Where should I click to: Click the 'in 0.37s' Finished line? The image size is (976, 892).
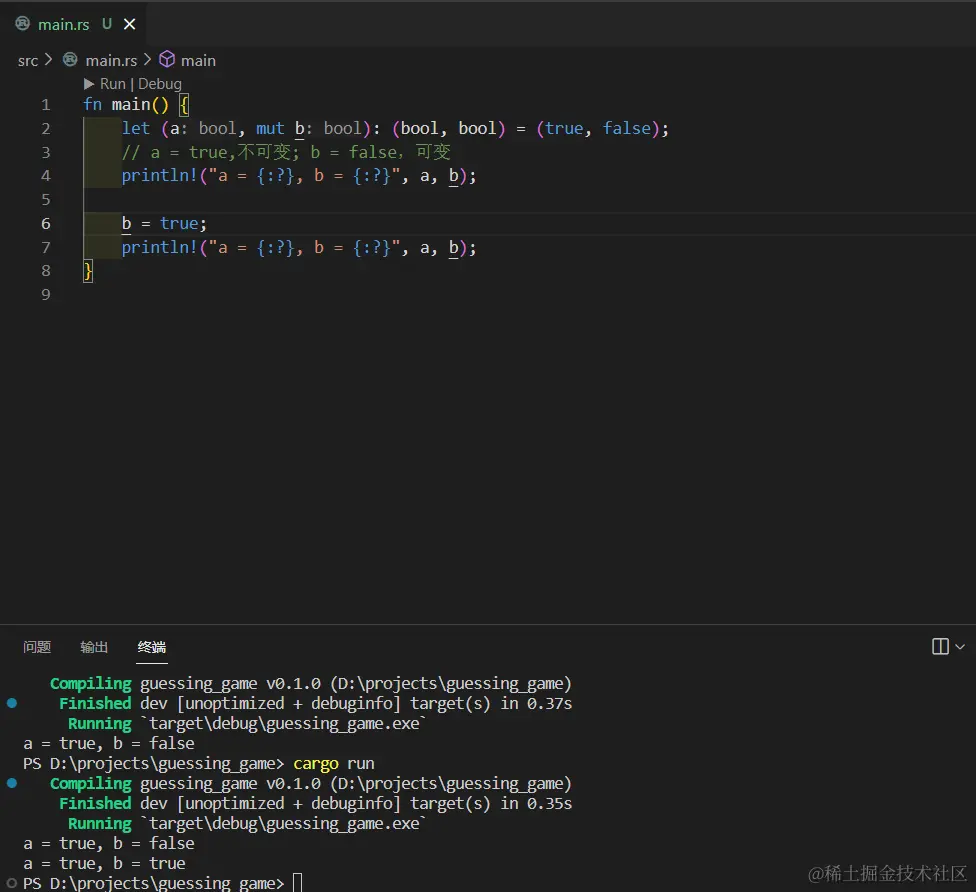[x=316, y=703]
